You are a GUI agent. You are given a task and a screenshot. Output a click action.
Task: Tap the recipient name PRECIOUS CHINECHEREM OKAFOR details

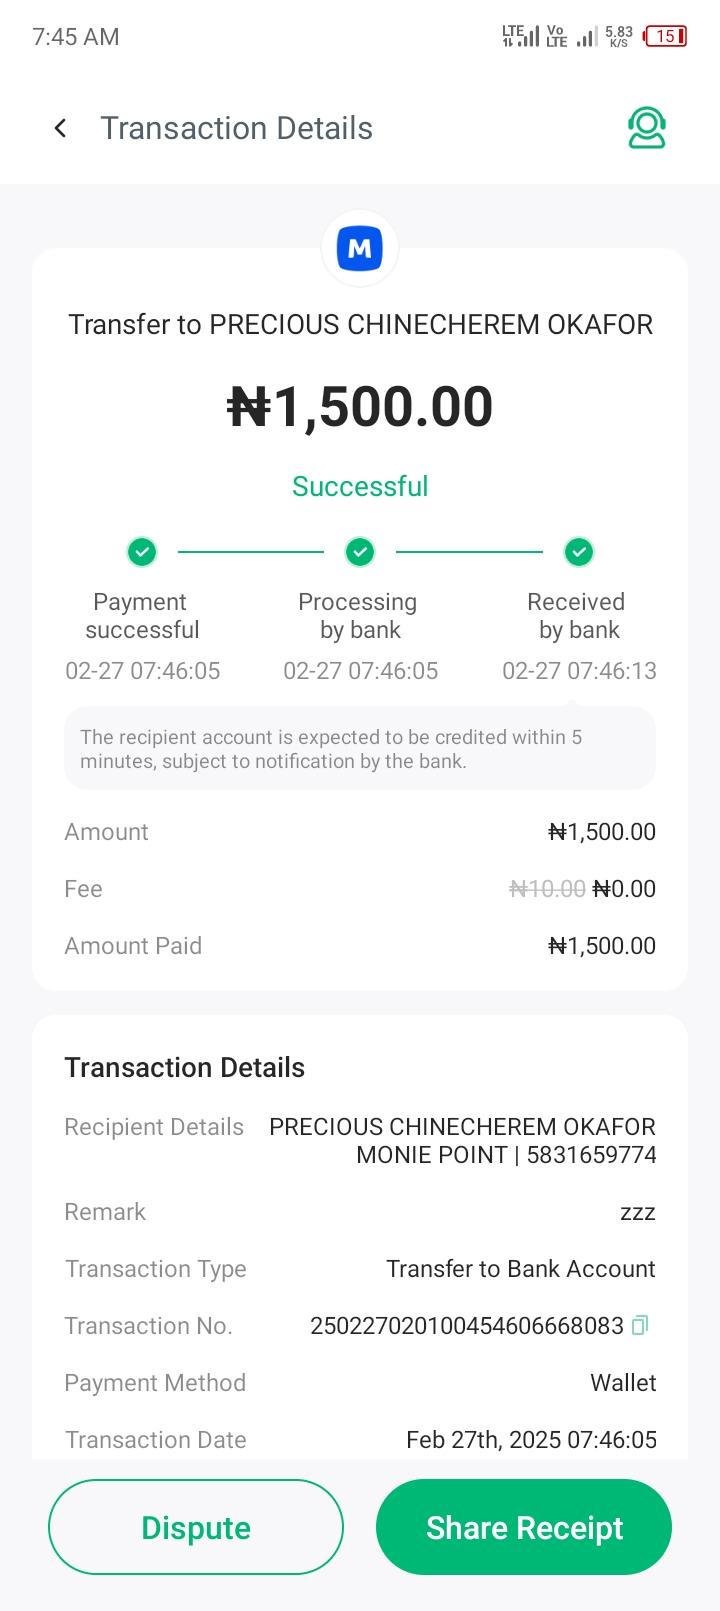tap(462, 1127)
